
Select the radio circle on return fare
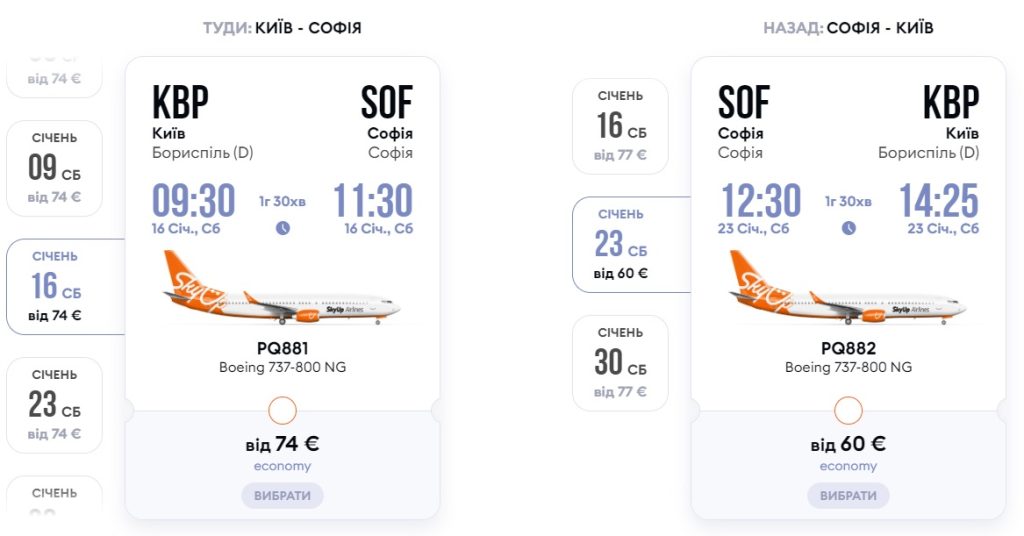click(x=849, y=410)
